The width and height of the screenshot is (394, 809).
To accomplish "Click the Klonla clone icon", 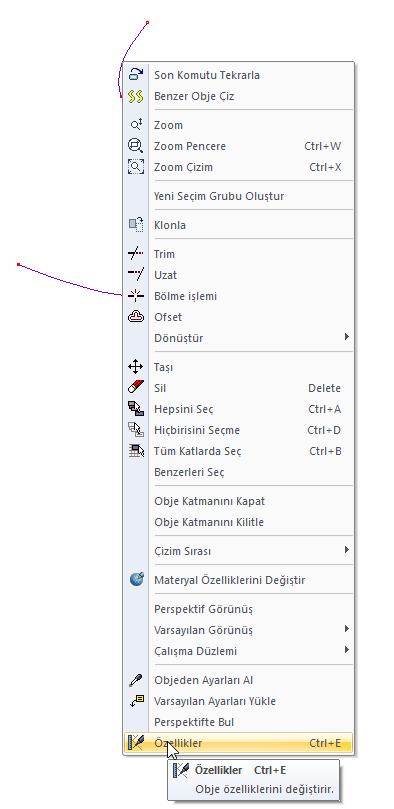I will point(136,225).
